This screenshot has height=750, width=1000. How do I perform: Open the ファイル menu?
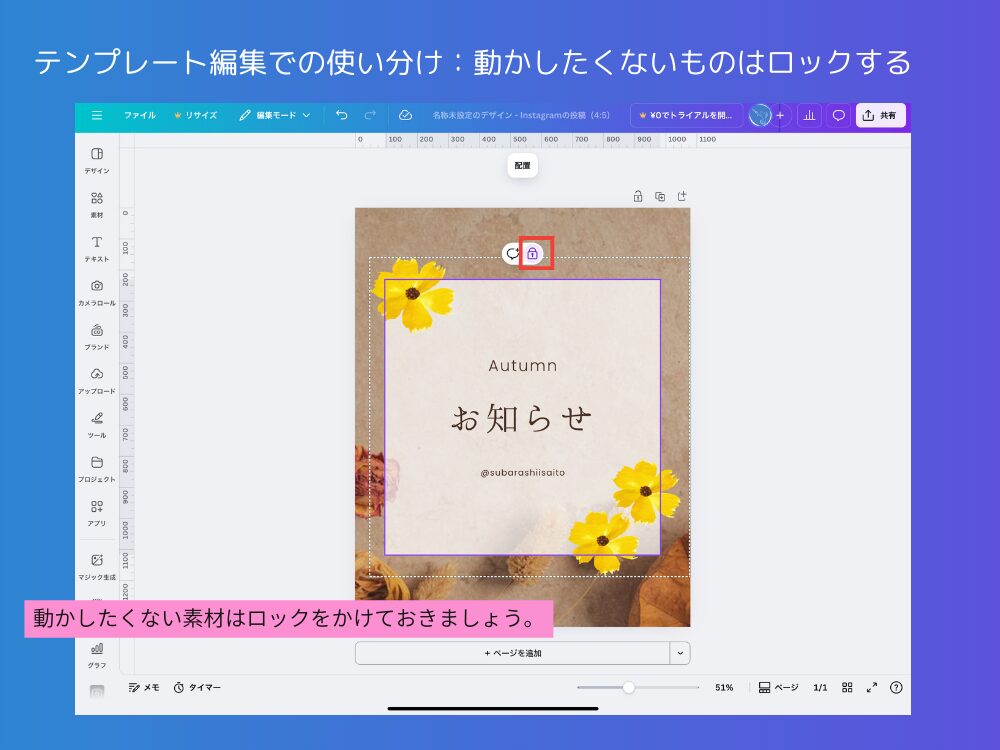tap(140, 115)
